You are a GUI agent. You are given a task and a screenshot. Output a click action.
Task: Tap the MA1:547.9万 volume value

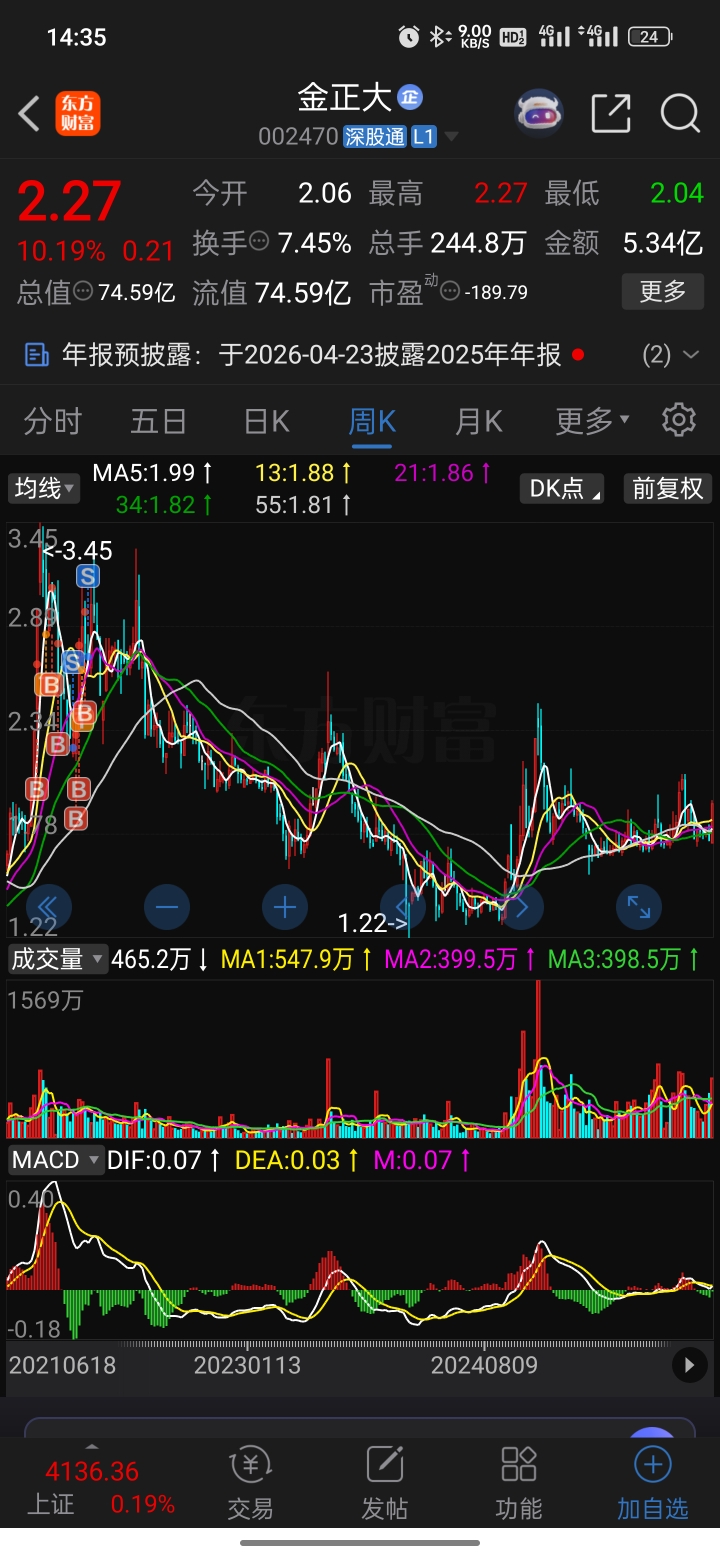click(x=297, y=960)
